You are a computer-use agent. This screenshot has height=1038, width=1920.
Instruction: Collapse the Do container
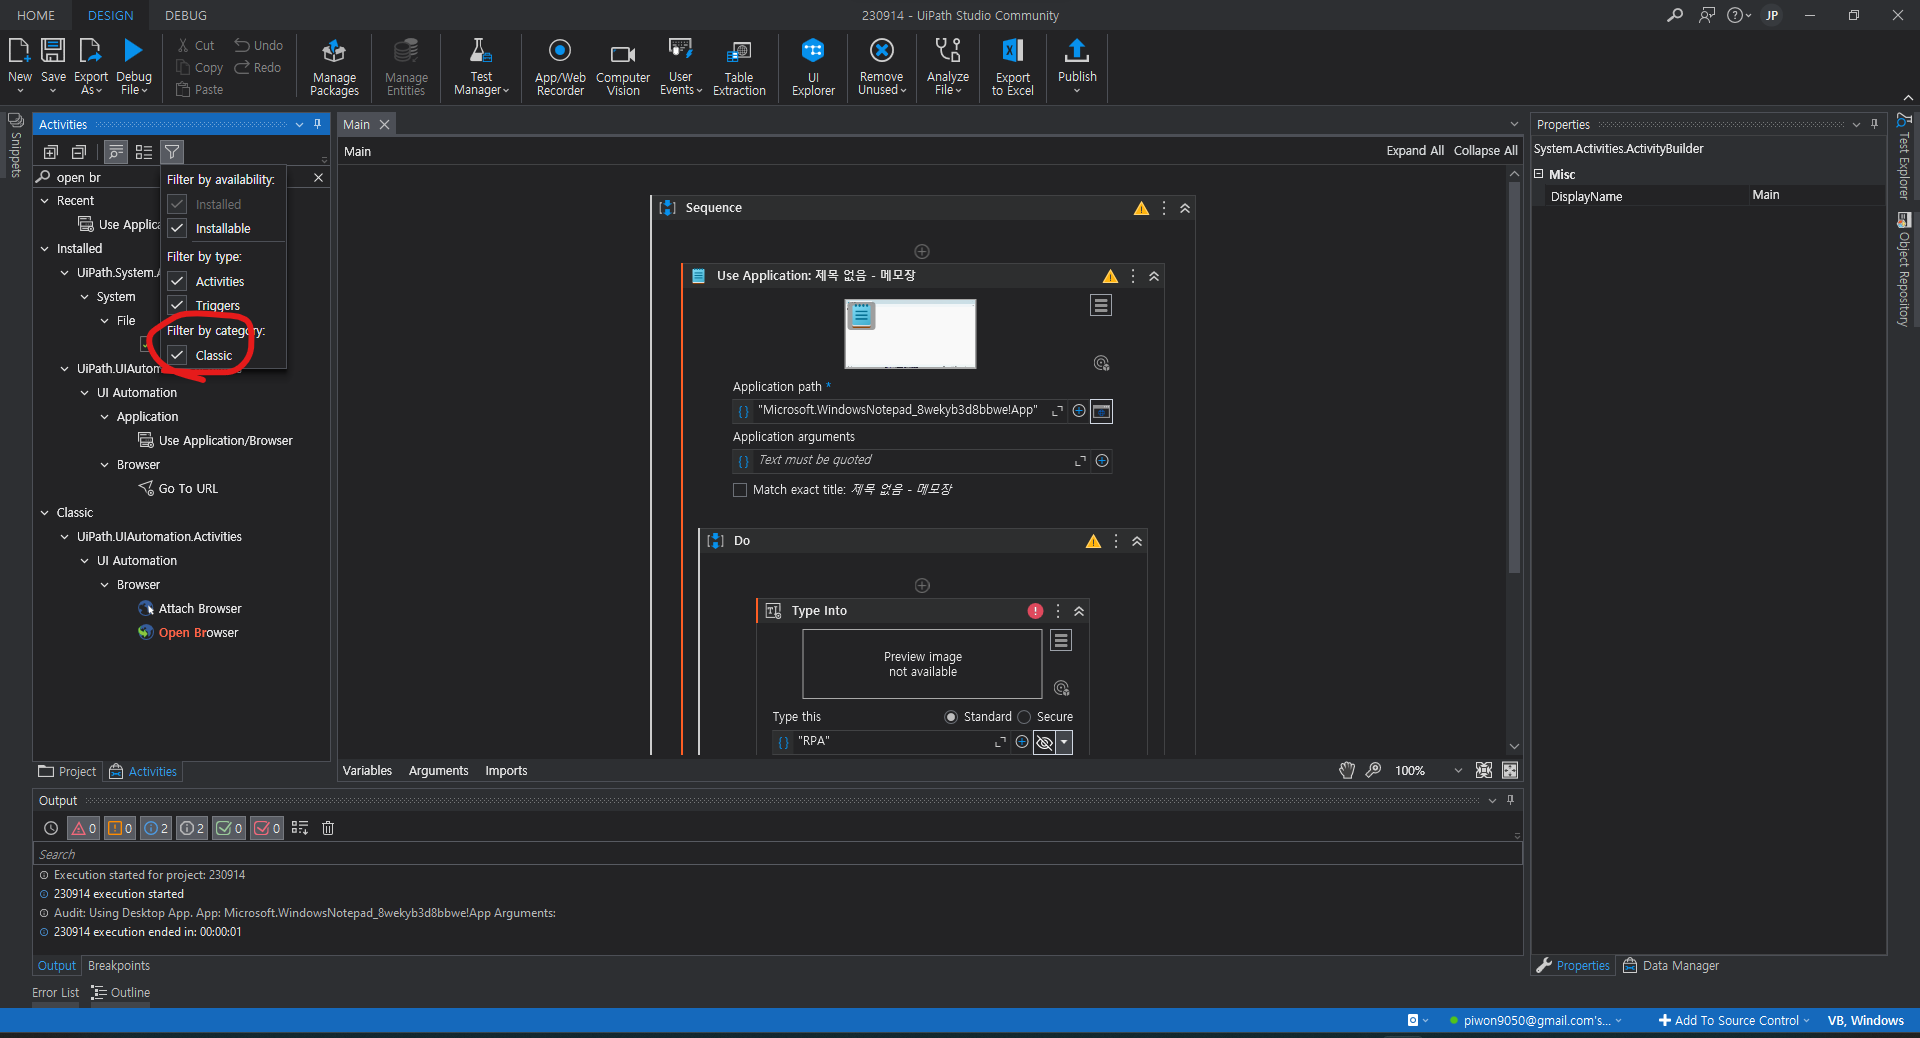click(1137, 541)
